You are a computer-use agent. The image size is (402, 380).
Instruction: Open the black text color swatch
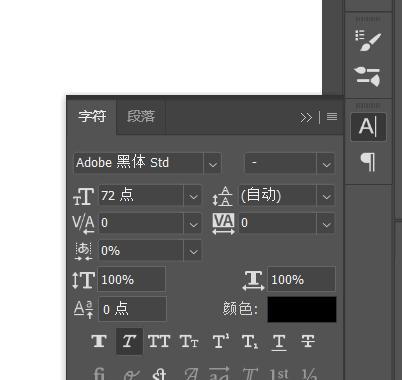point(302,309)
